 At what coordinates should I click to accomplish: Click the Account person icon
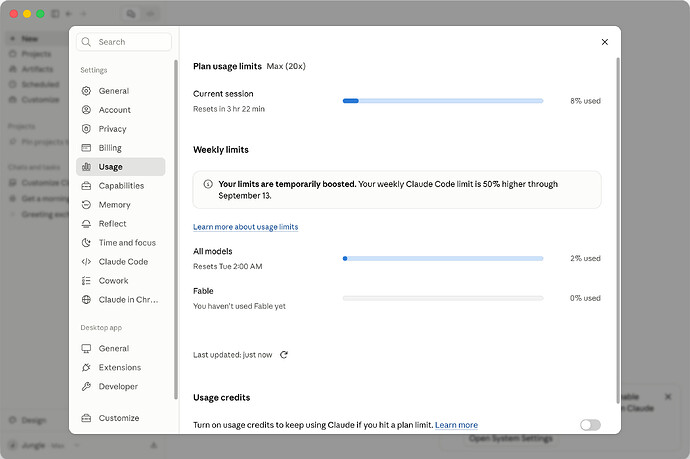[86, 110]
